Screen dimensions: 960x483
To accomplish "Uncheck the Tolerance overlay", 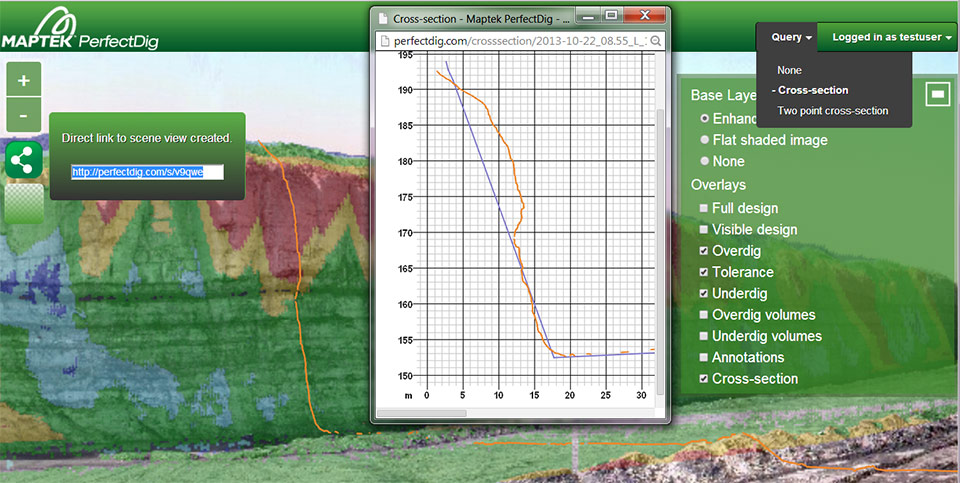I will point(704,272).
